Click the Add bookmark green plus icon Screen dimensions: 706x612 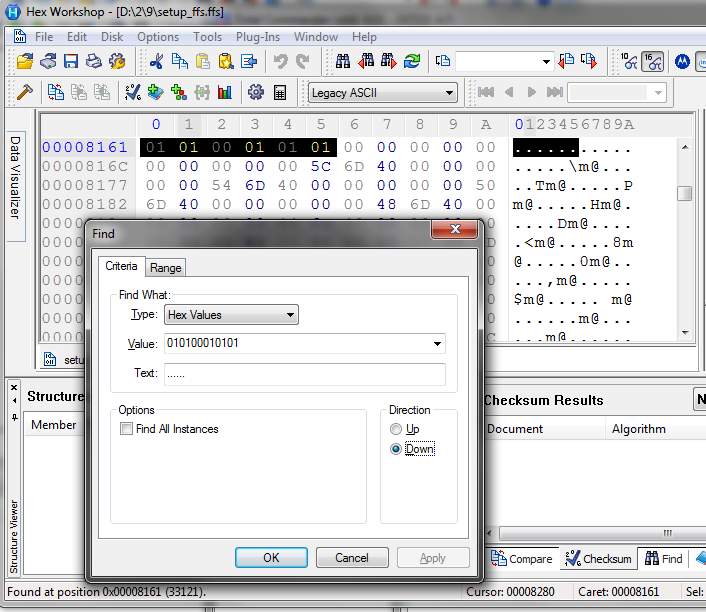pyautogui.click(x=156, y=92)
